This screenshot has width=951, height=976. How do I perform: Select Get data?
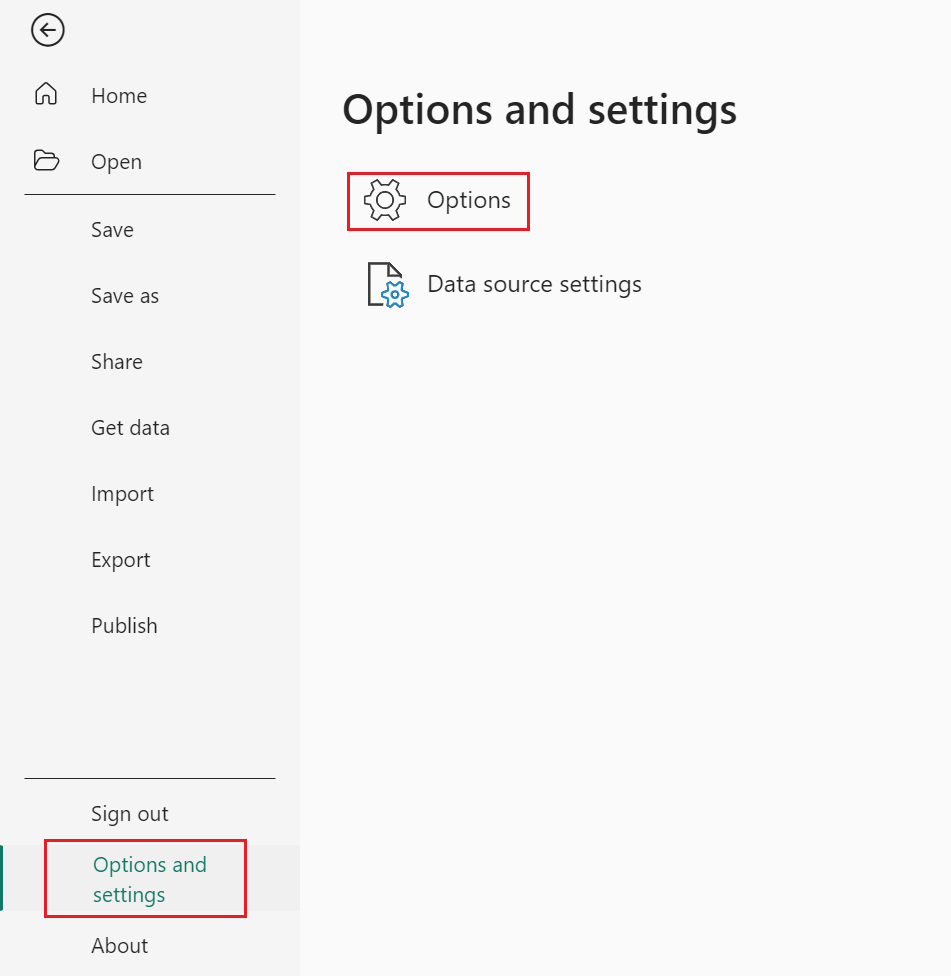pos(130,427)
